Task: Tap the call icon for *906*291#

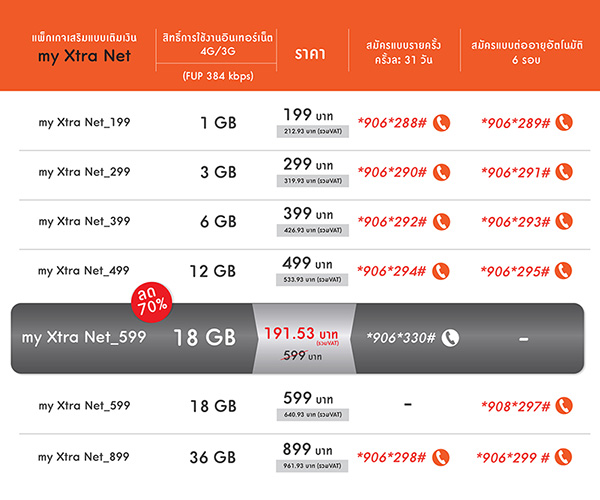Action: click(565, 172)
